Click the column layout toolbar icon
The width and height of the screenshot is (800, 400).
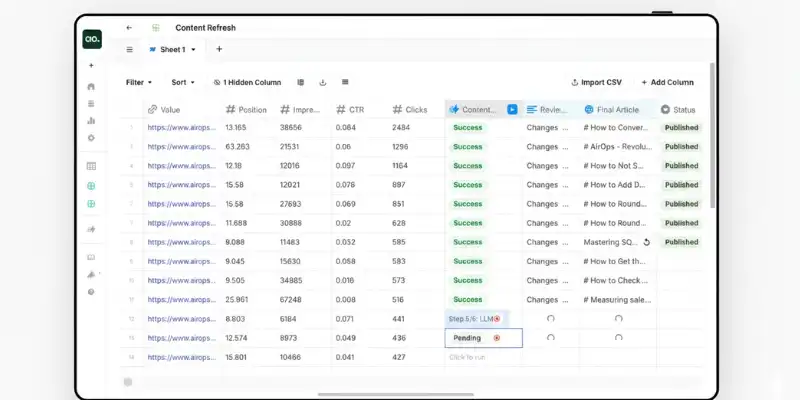click(301, 82)
